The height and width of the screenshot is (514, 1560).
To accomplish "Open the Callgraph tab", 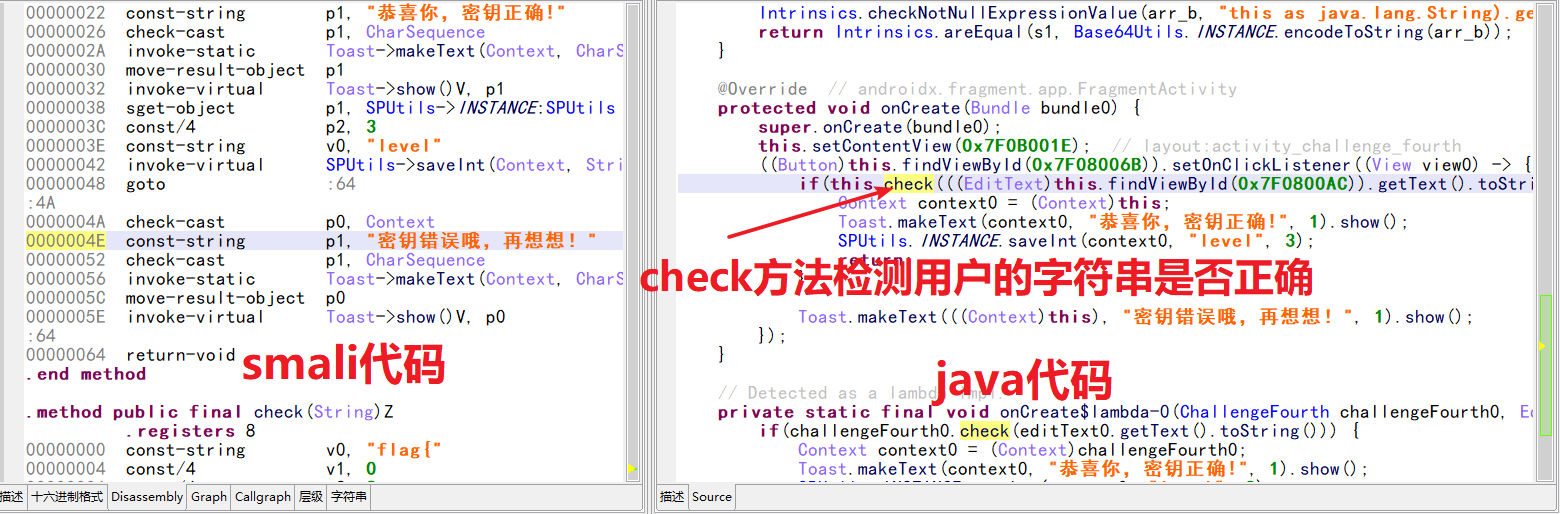I will [x=263, y=496].
